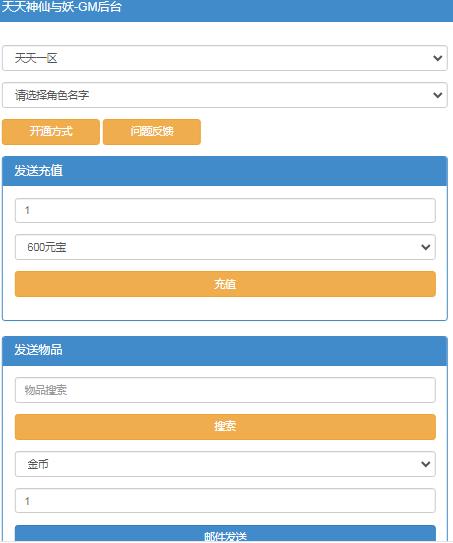Open the 600元宝 recharge amount dropdown
453x543 pixels.
coord(225,247)
